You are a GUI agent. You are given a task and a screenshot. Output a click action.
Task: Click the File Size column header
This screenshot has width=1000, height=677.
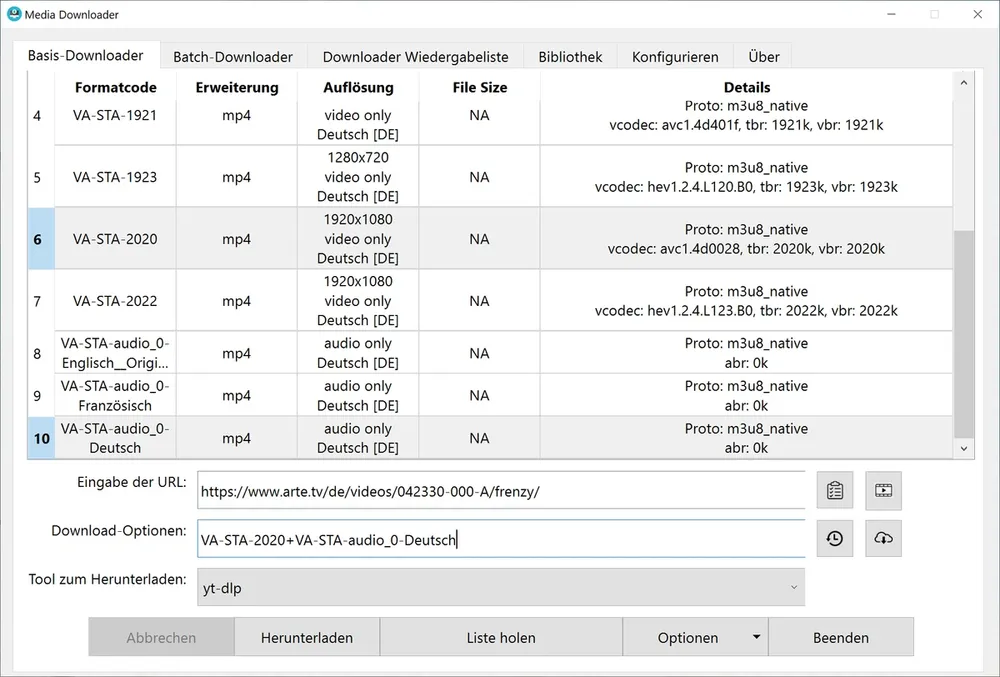pos(480,87)
